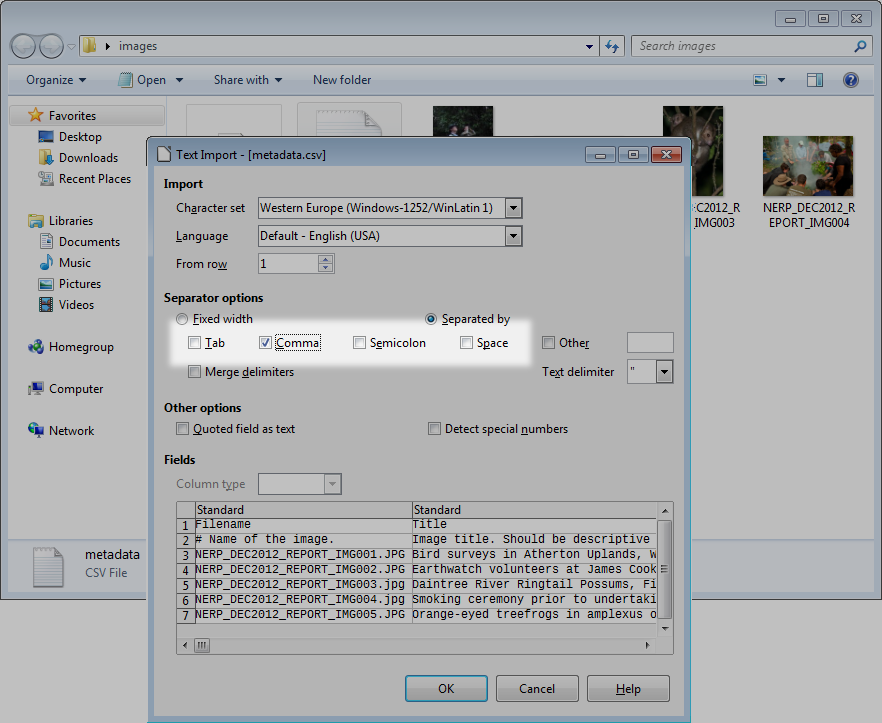Select the Fixed width radio button

point(182,319)
